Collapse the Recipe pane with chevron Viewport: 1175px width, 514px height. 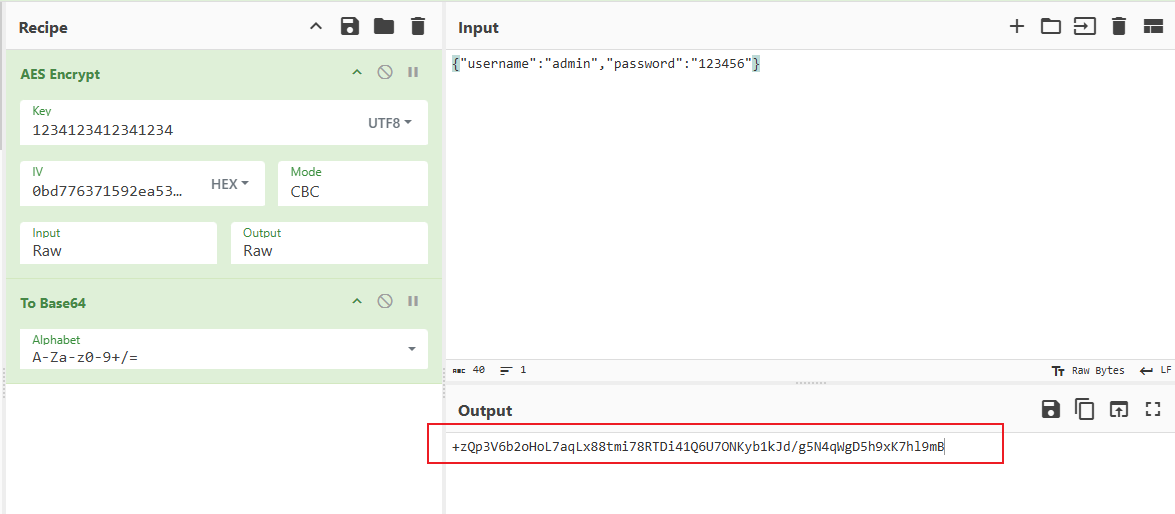pyautogui.click(x=316, y=27)
